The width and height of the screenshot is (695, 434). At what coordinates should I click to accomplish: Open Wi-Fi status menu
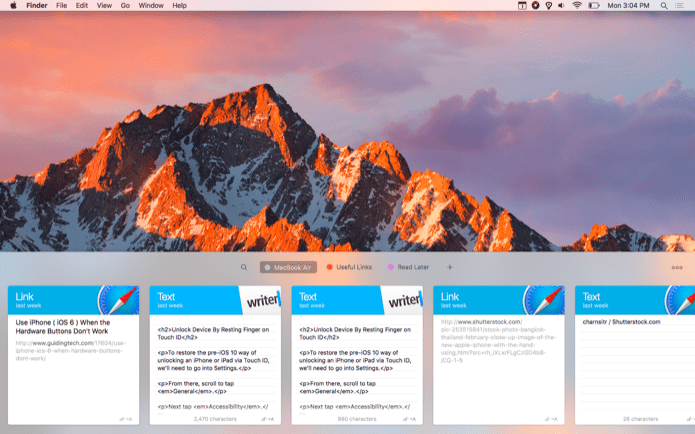click(x=577, y=5)
